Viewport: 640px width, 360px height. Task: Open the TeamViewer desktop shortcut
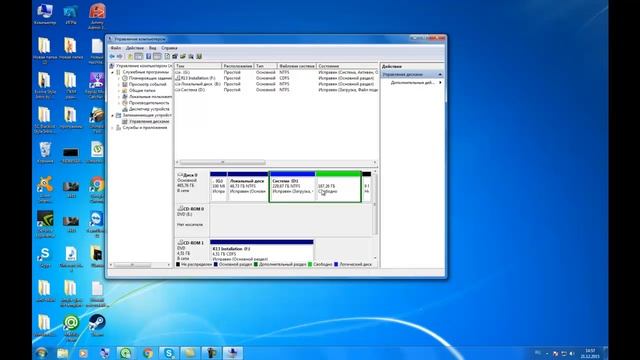[x=97, y=224]
